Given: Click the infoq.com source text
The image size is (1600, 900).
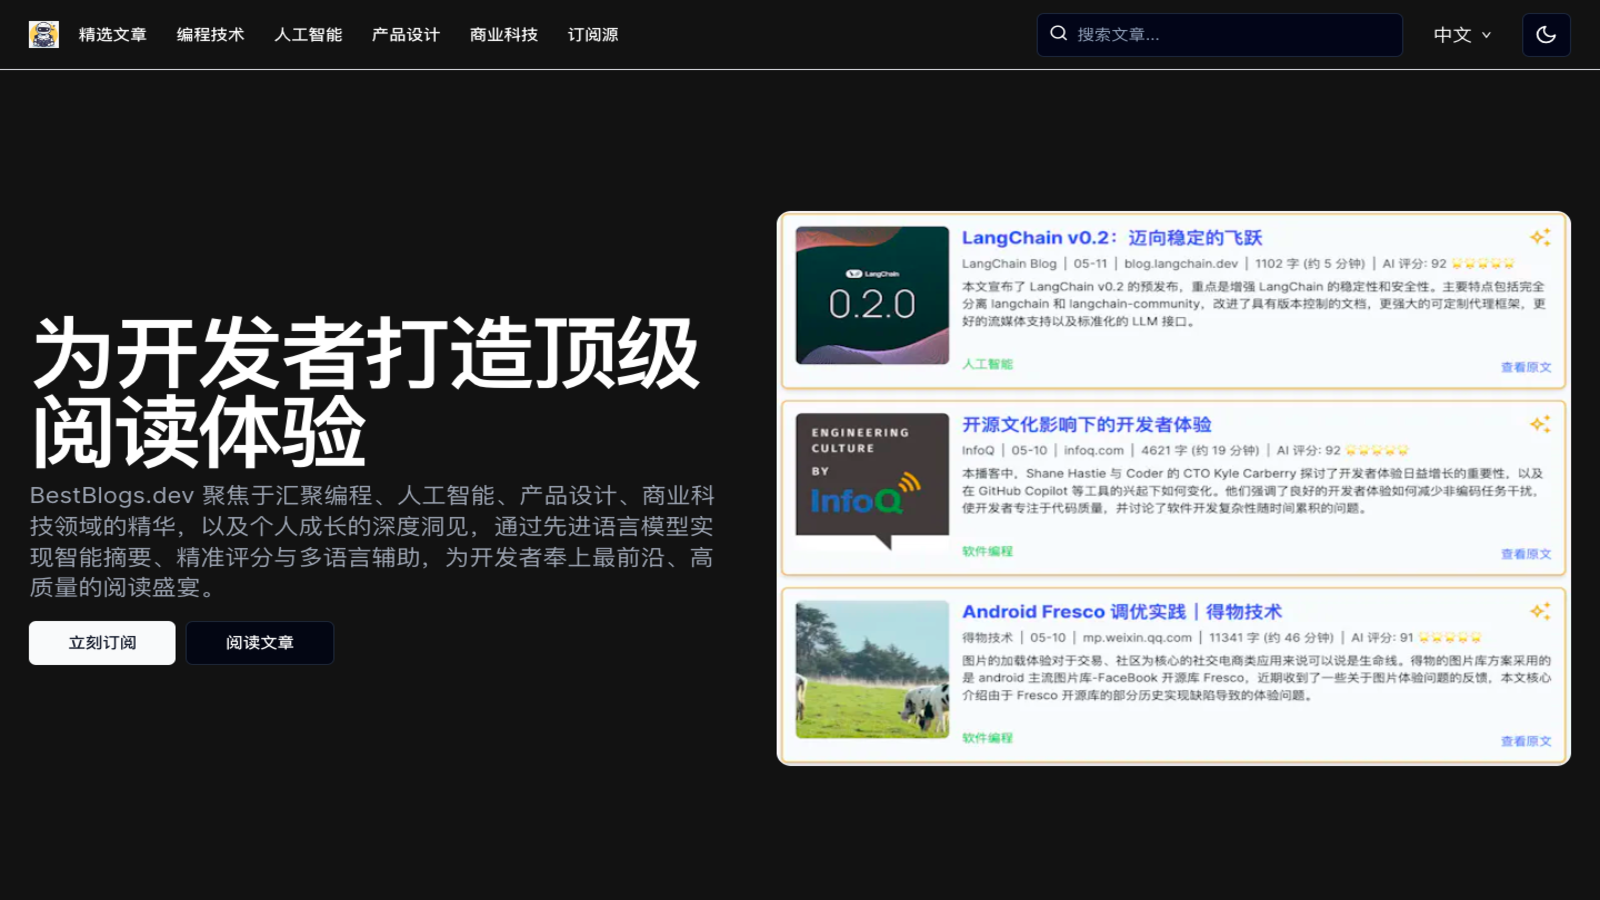Looking at the screenshot, I should coord(1094,451).
